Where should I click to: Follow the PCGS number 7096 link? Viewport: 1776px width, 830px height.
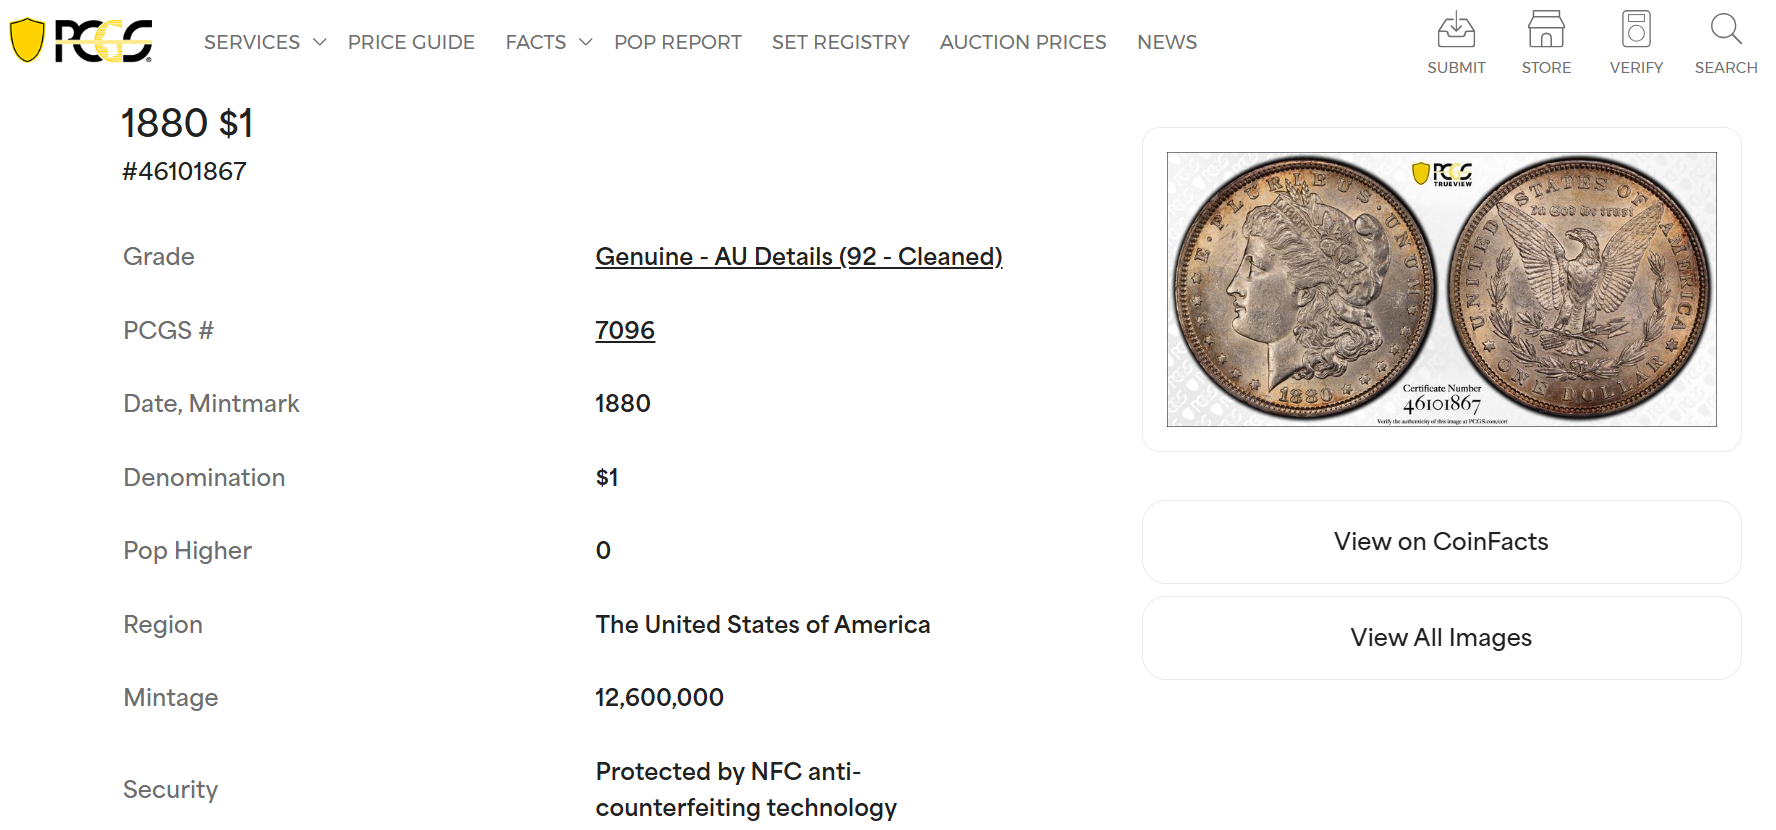pos(625,330)
